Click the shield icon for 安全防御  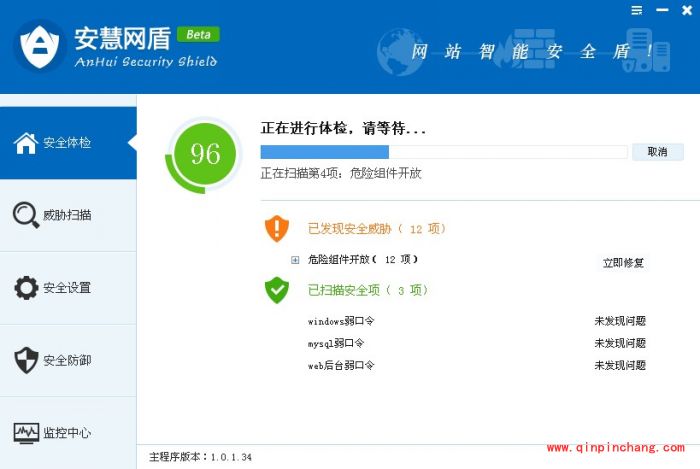pyautogui.click(x=26, y=360)
